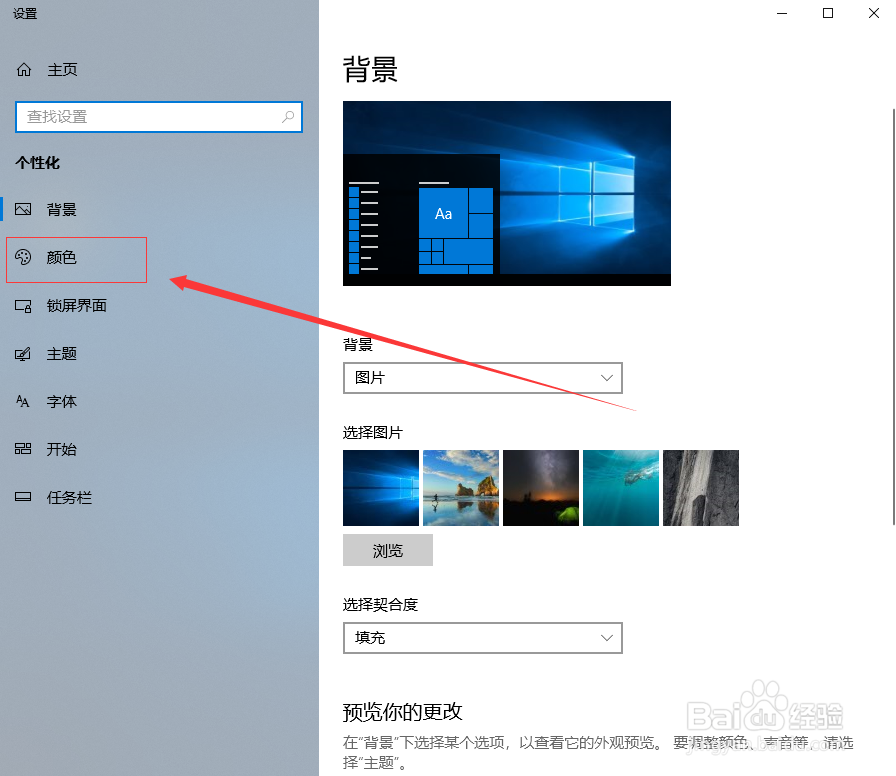Click the 开始 Start settings icon
The height and width of the screenshot is (776, 896).
pyautogui.click(x=22, y=449)
